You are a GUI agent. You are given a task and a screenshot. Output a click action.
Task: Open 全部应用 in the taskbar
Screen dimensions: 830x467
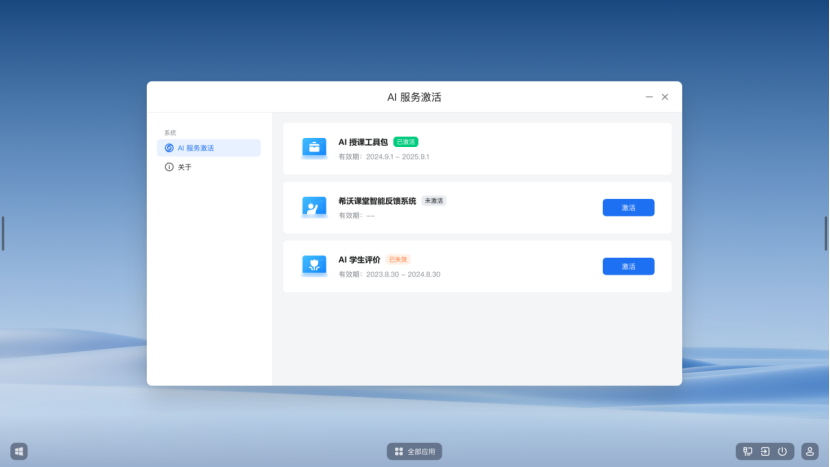point(414,452)
